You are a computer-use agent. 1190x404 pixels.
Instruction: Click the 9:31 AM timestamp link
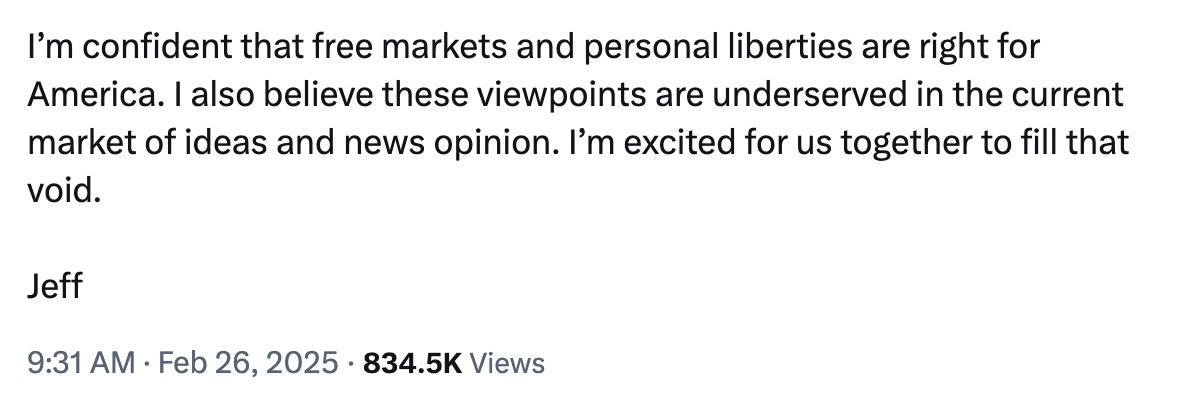81,362
